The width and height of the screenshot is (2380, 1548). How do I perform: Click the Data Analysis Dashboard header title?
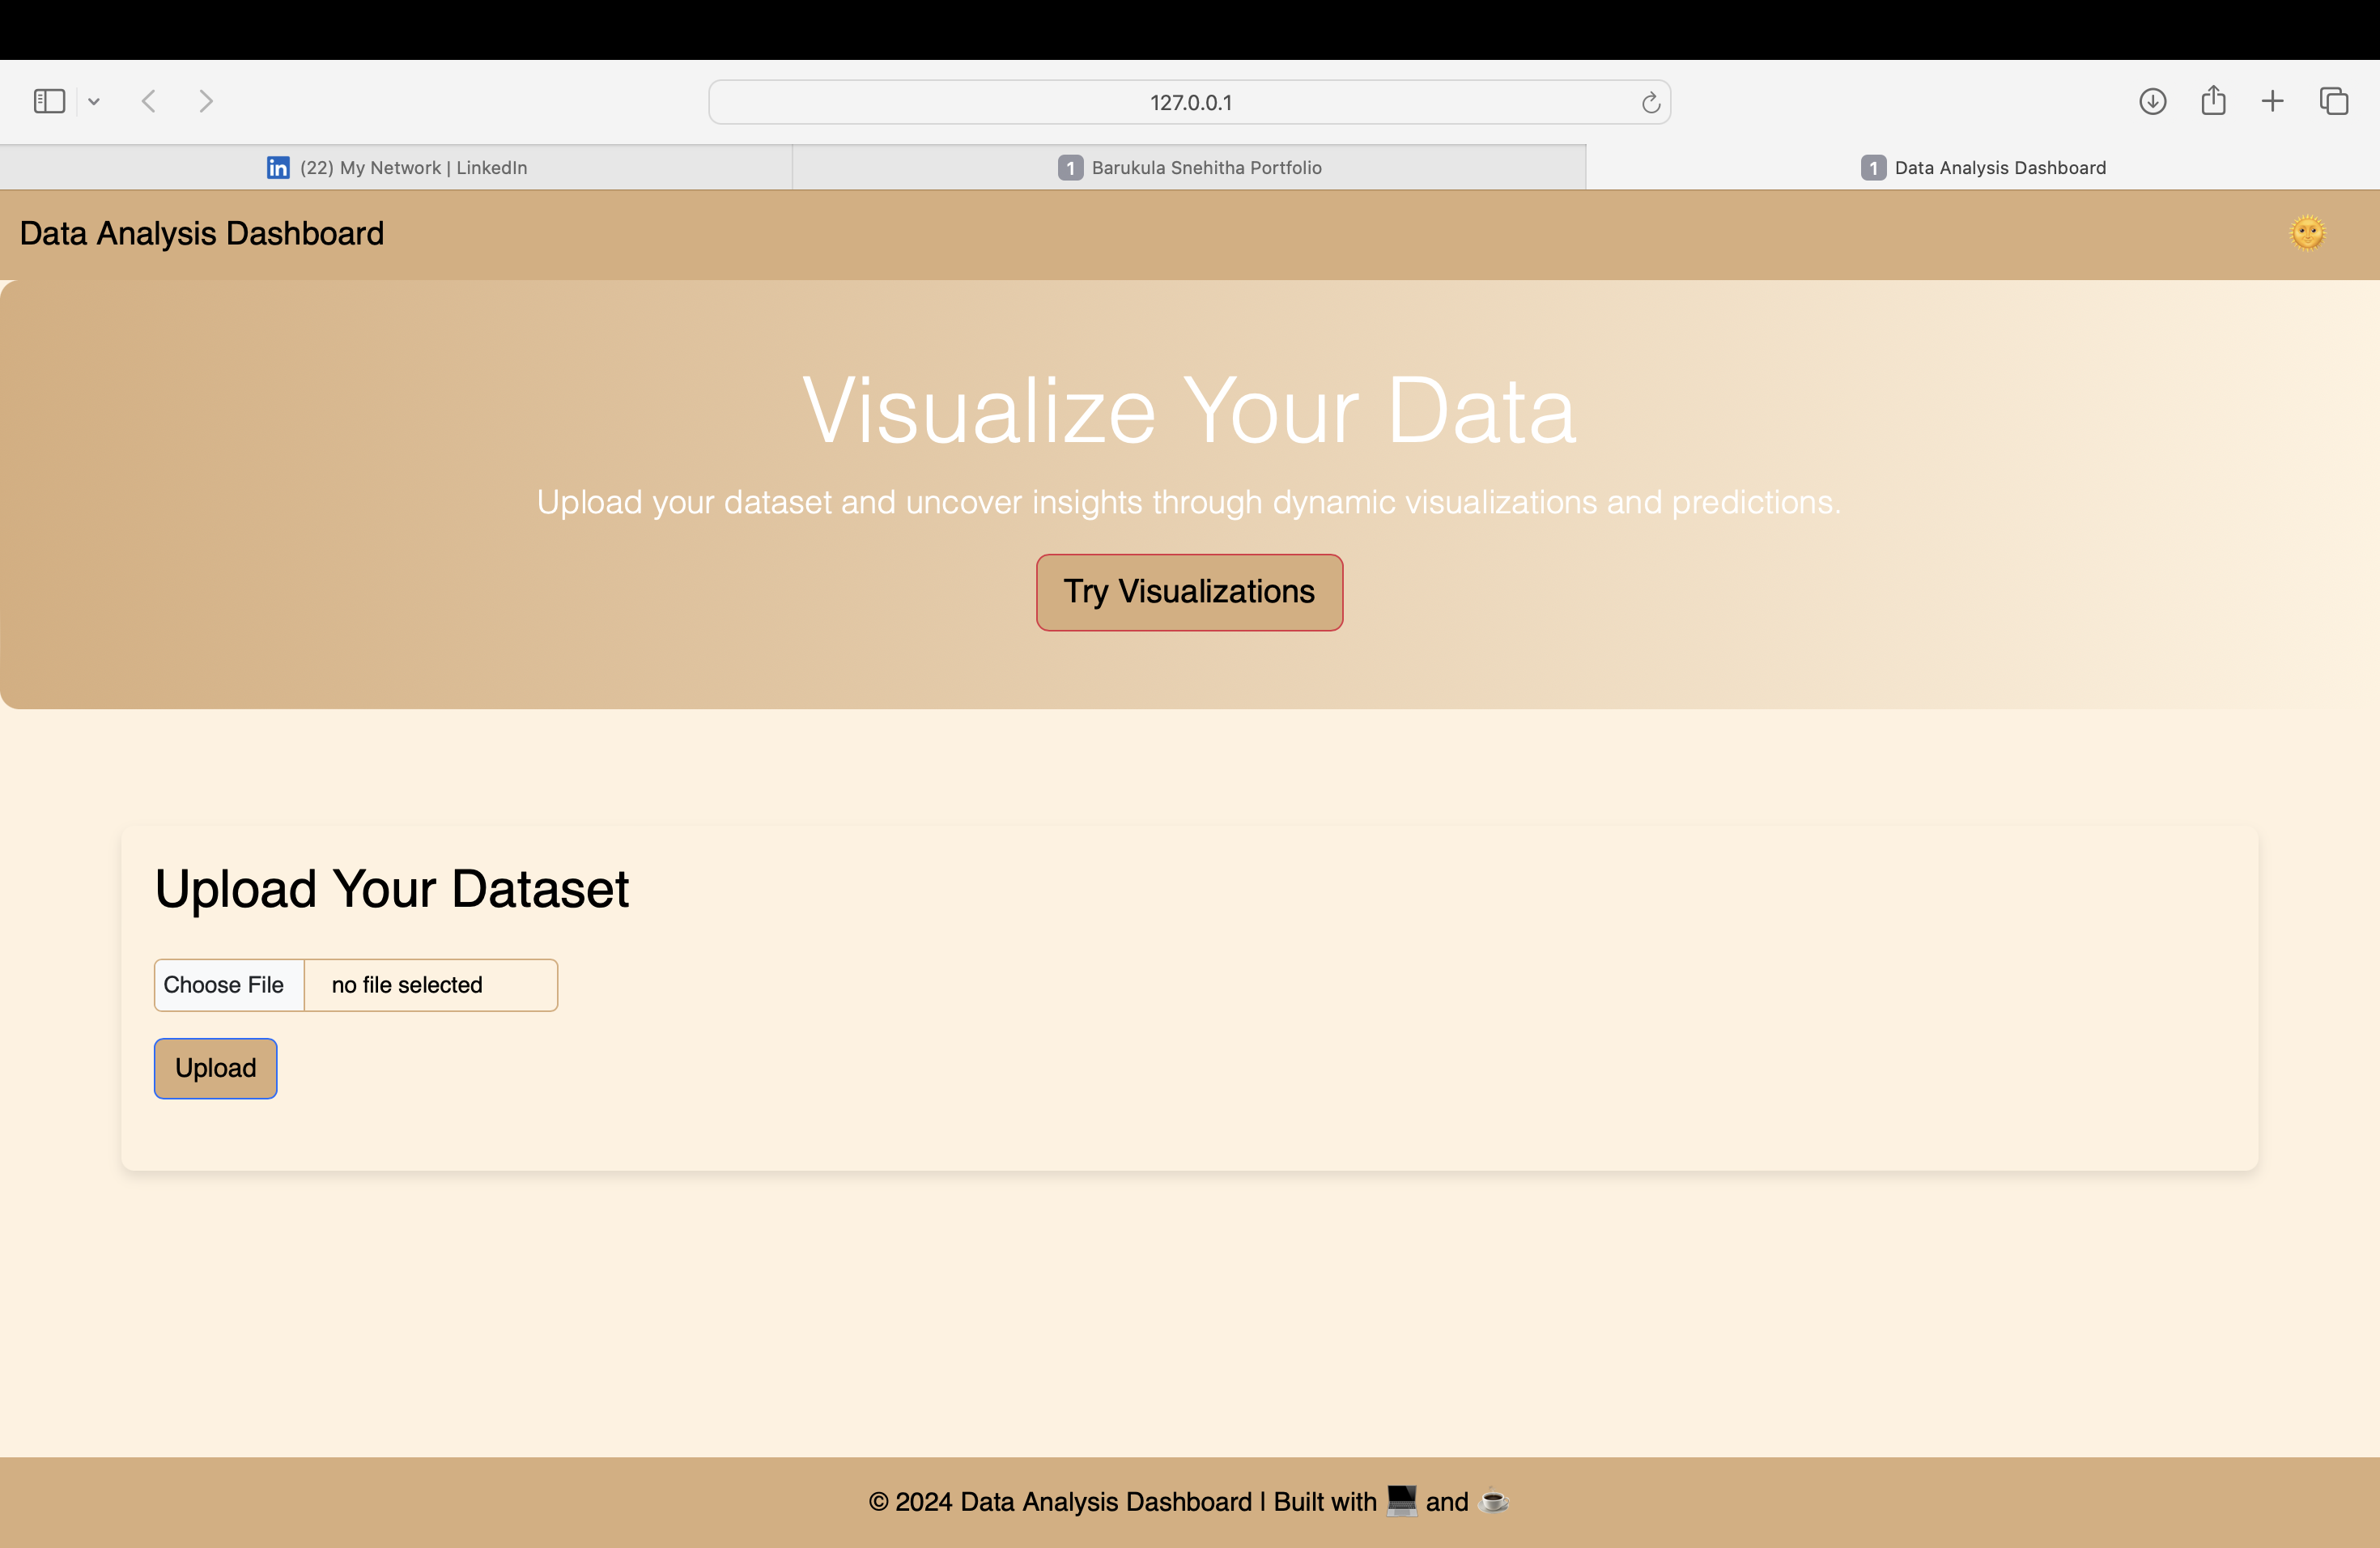(201, 233)
